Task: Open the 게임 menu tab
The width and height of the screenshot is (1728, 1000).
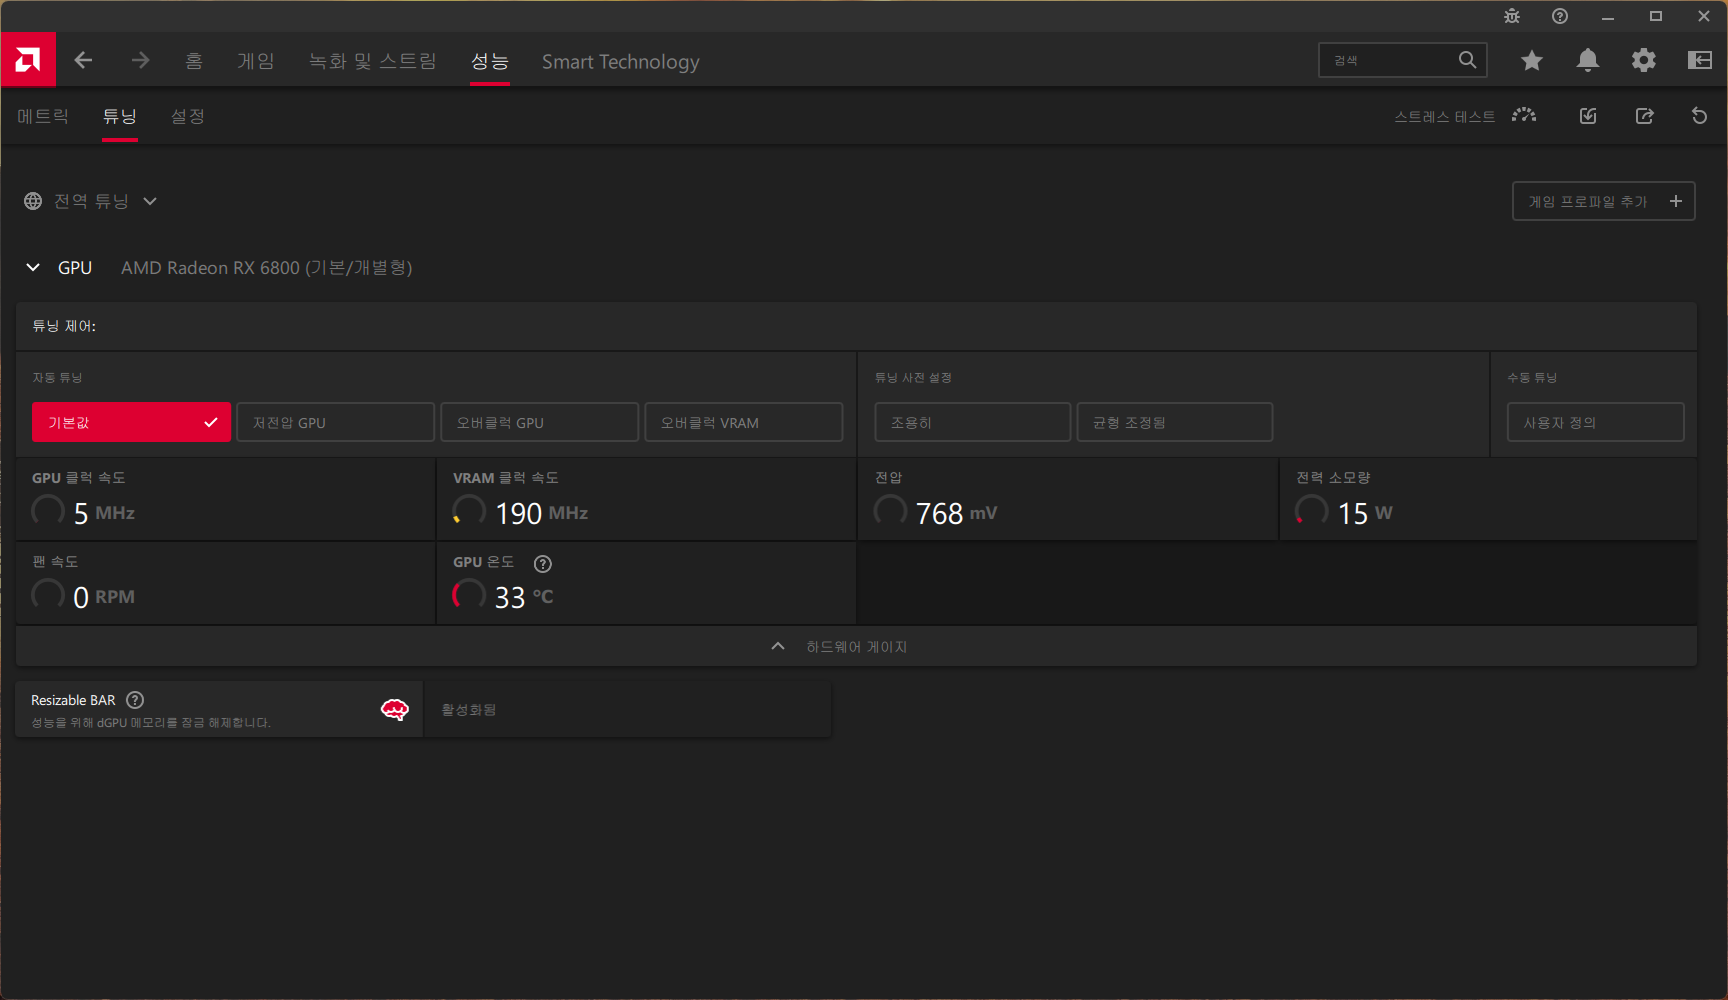Action: (255, 61)
